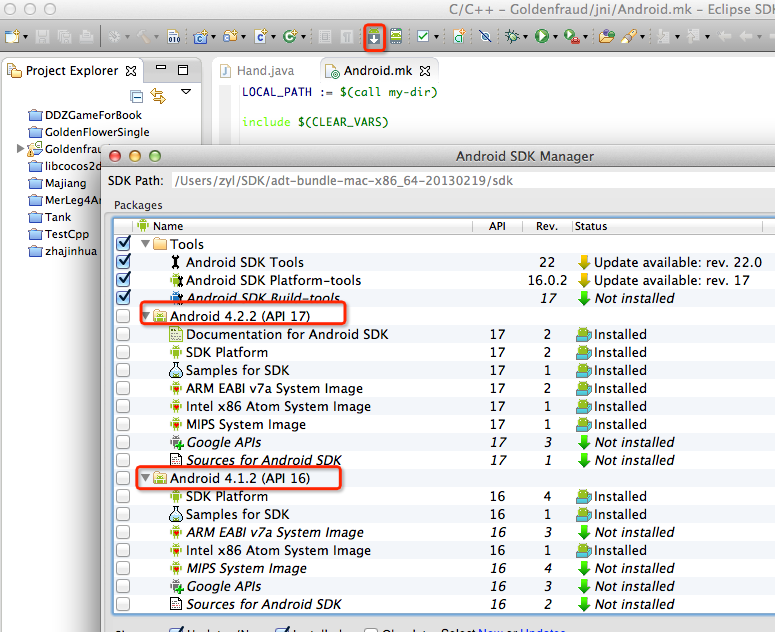Check Google APIs API 17 checkbox
The width and height of the screenshot is (775, 632).
point(123,442)
